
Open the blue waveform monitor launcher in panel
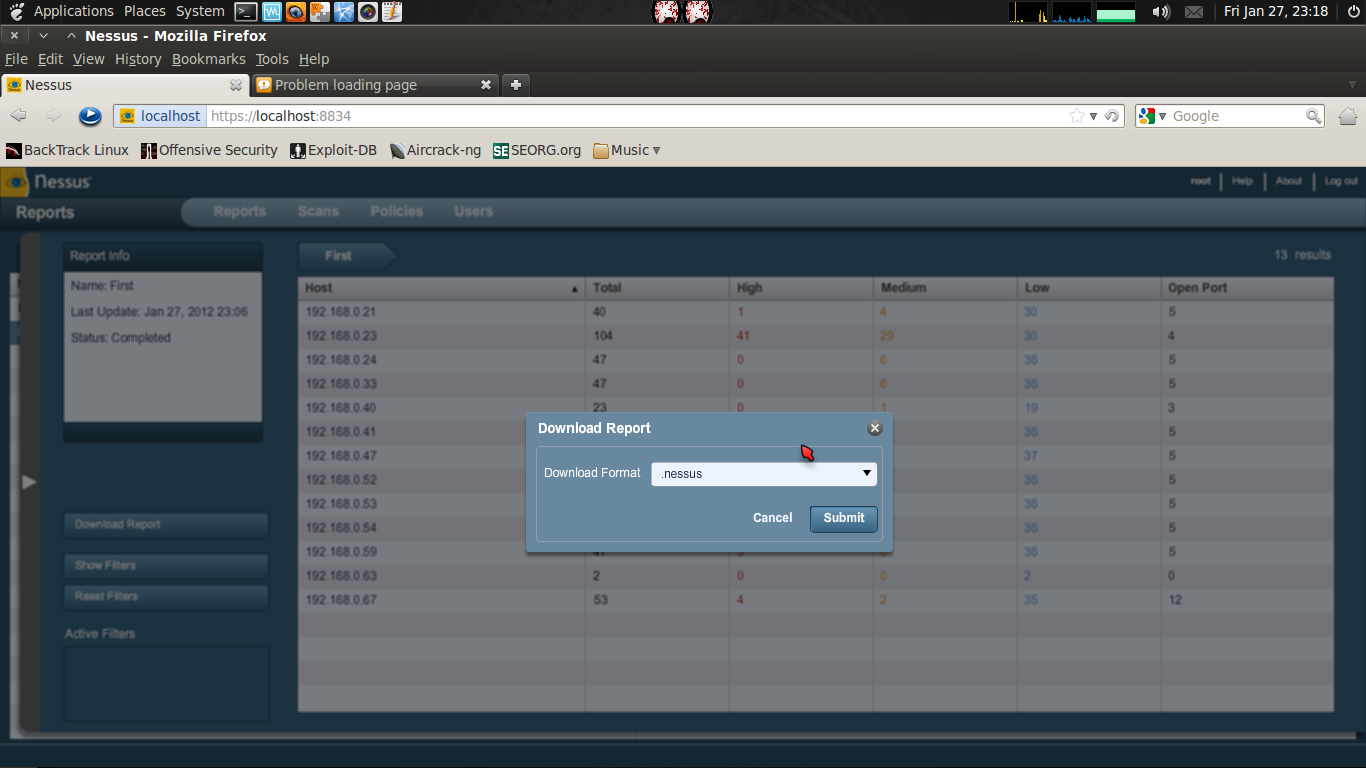(x=271, y=12)
